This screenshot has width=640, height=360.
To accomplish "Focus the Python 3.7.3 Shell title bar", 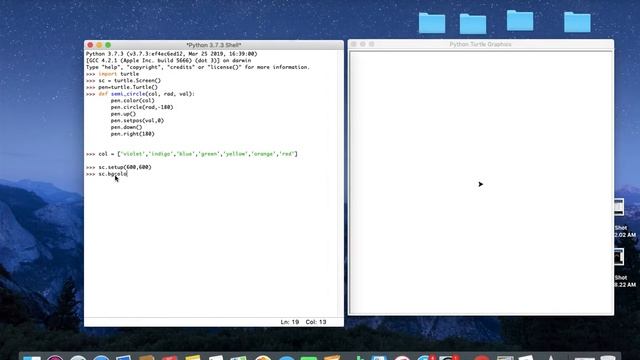I will [214, 45].
